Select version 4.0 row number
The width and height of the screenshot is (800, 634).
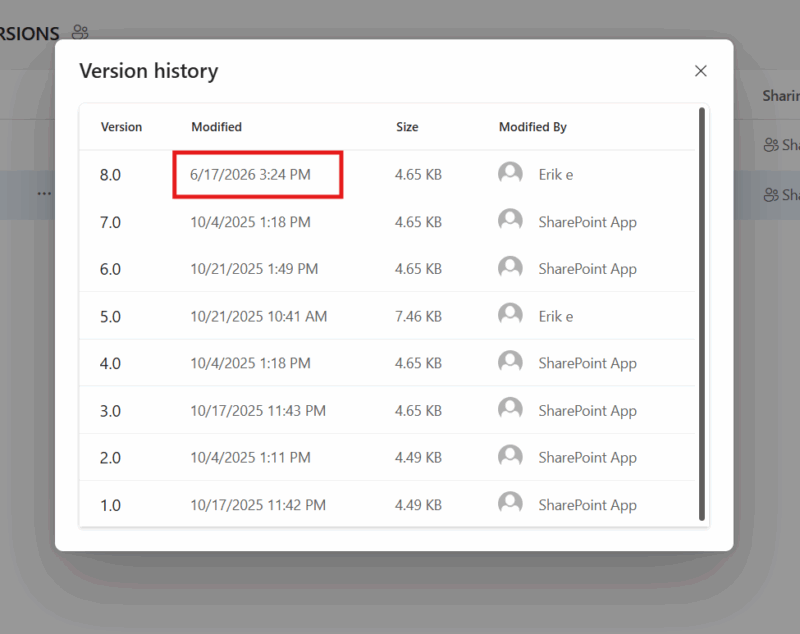point(110,364)
